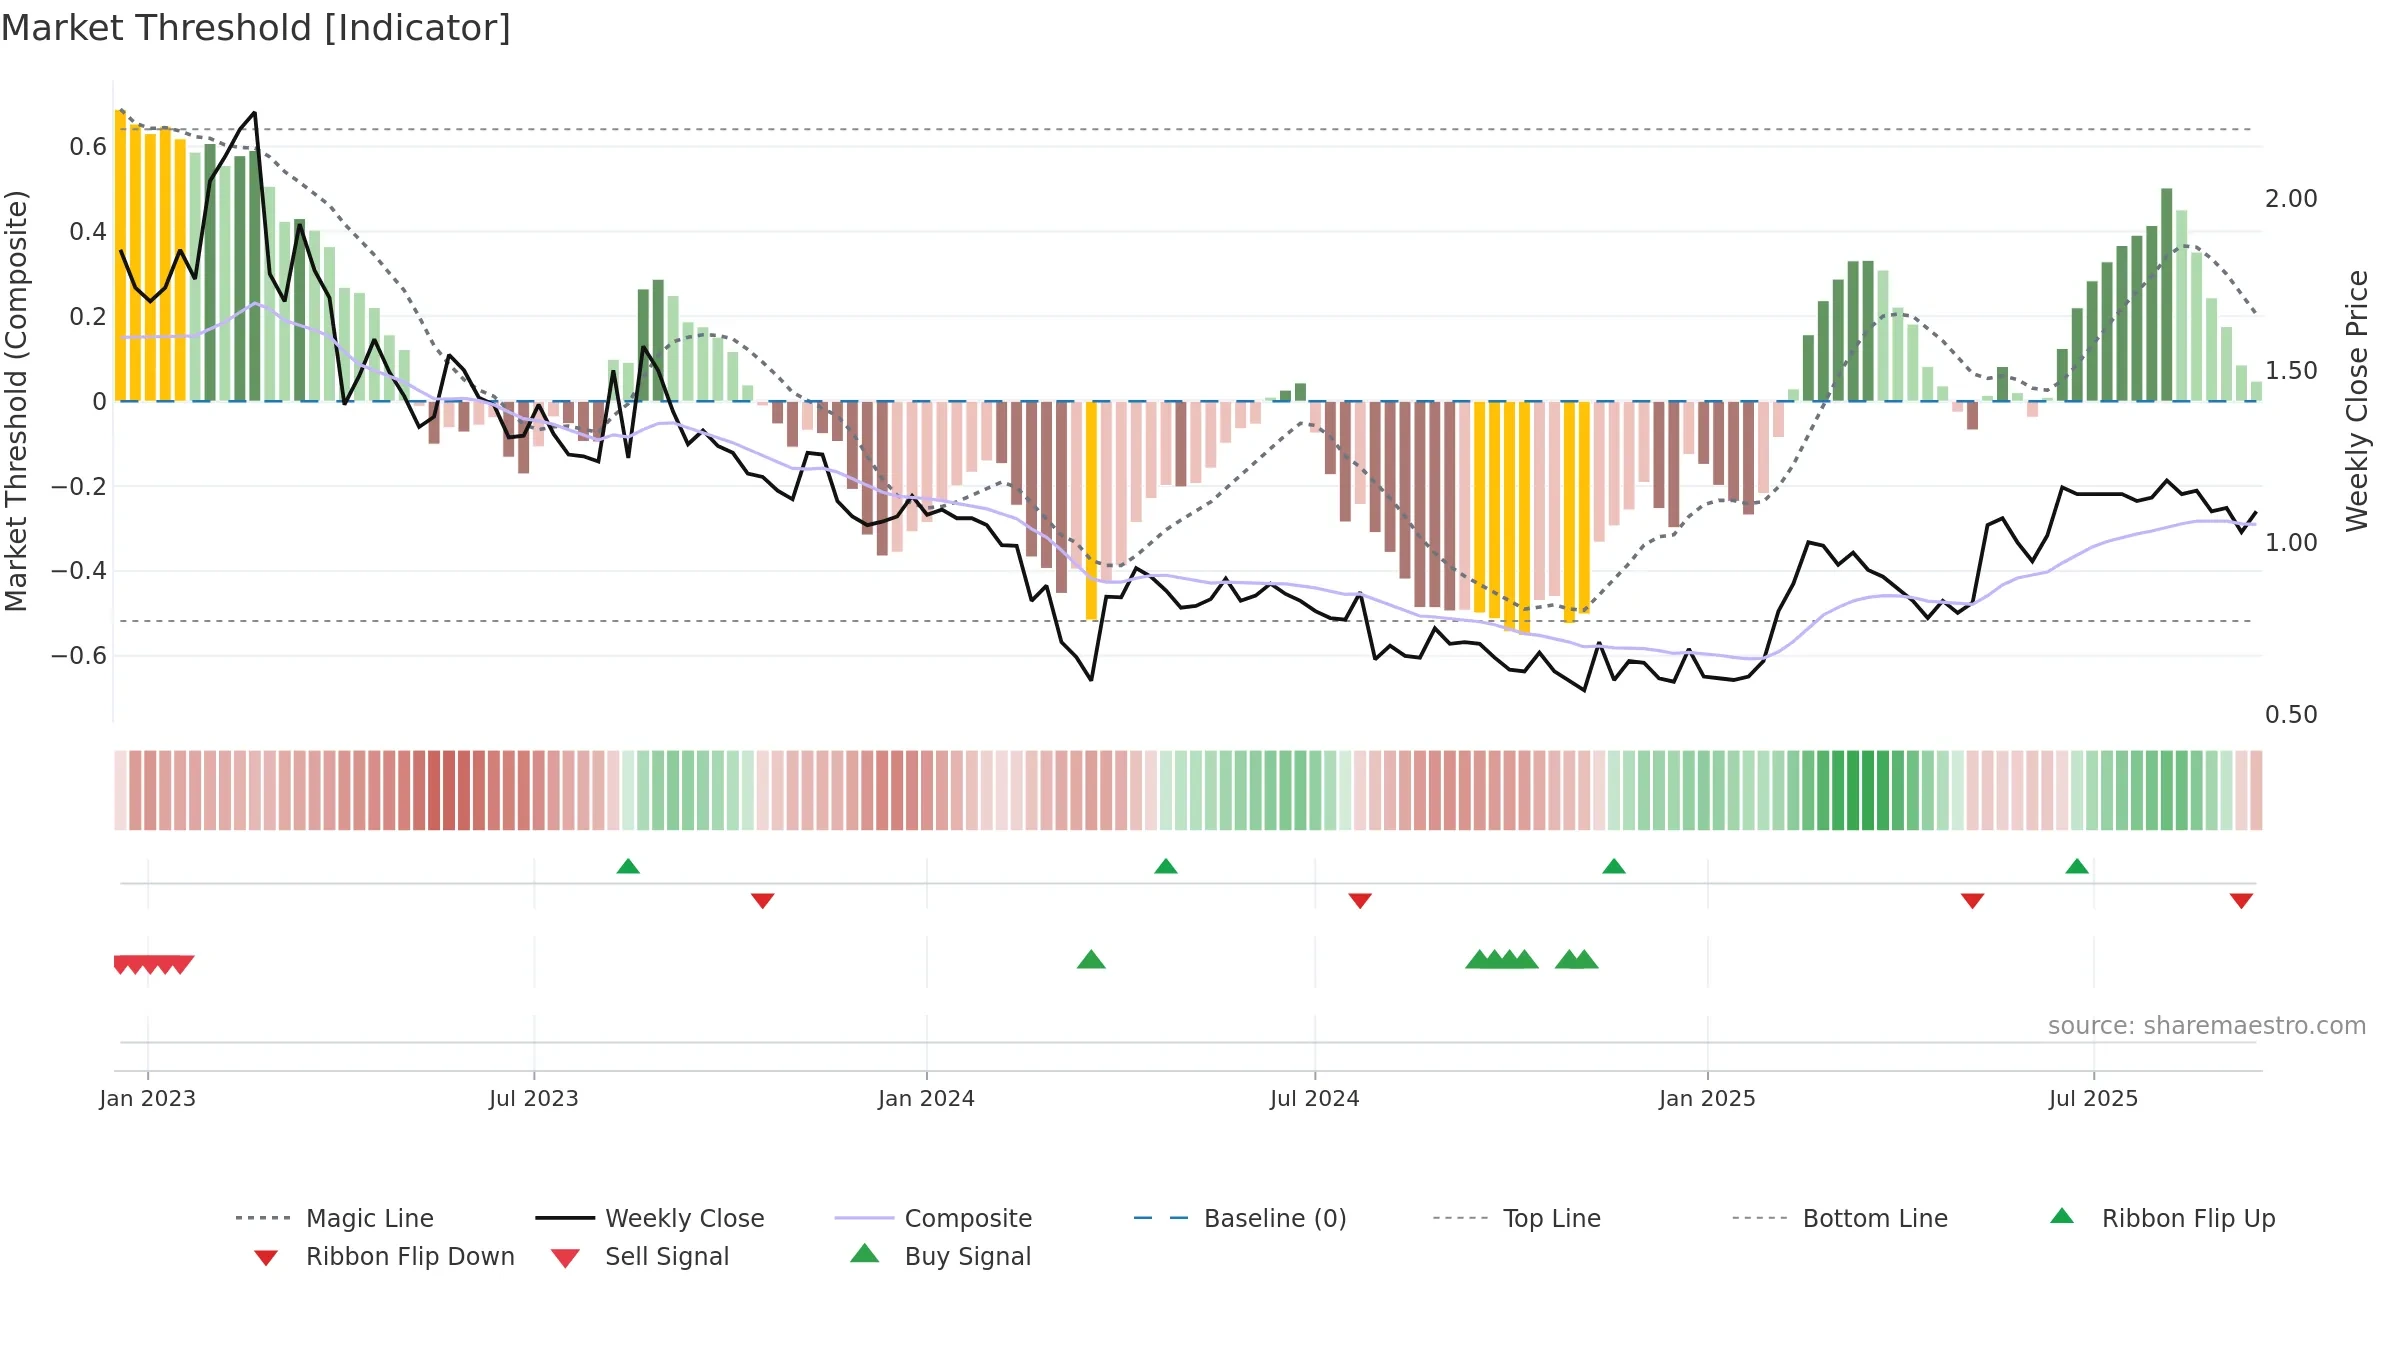Toggle the Buy Signal legend entry
Viewport: 2400px width, 1350px height.
click(940, 1256)
